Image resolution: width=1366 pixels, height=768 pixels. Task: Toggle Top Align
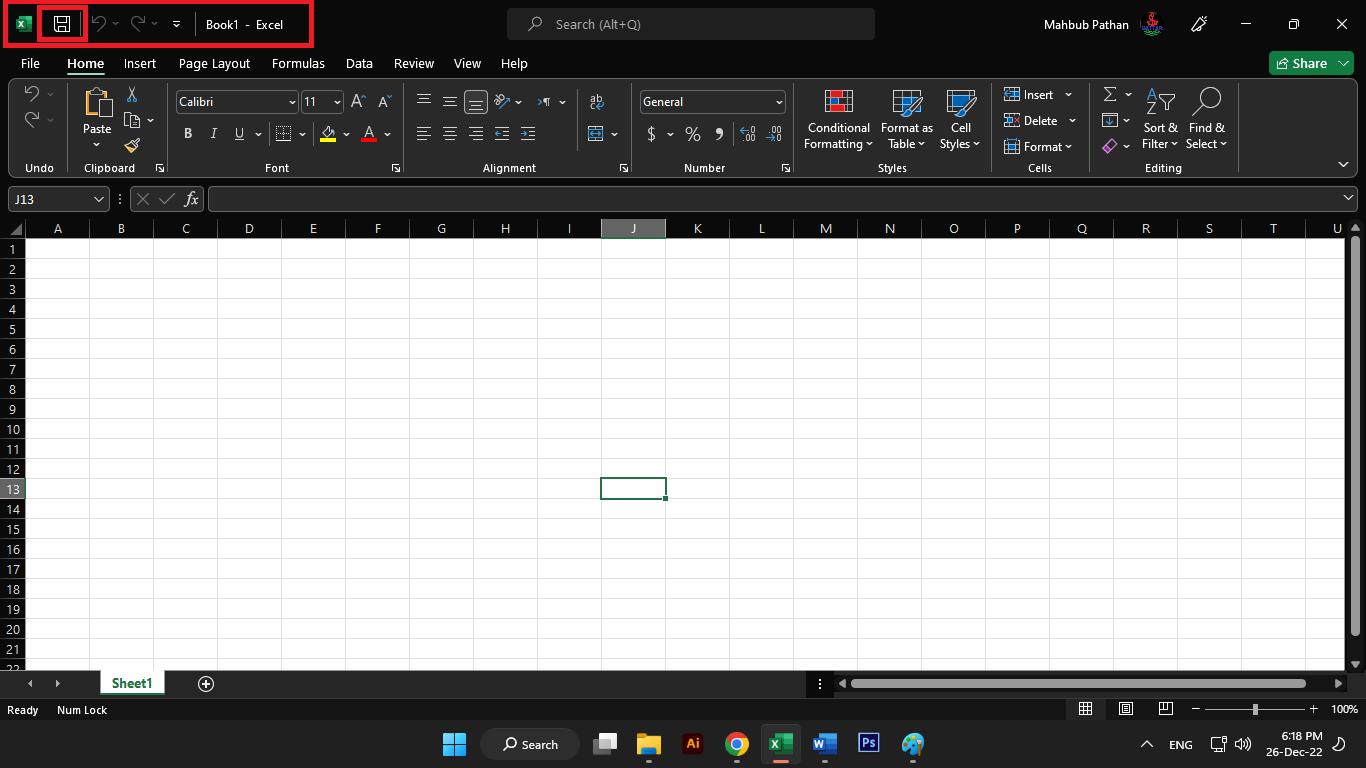coord(424,101)
